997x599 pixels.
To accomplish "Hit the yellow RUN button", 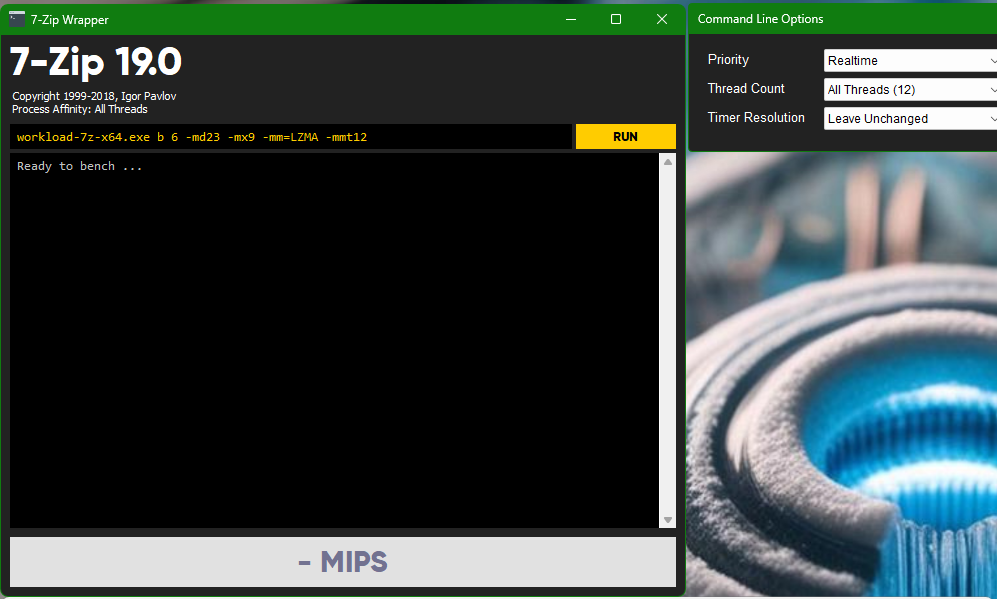I will [625, 137].
